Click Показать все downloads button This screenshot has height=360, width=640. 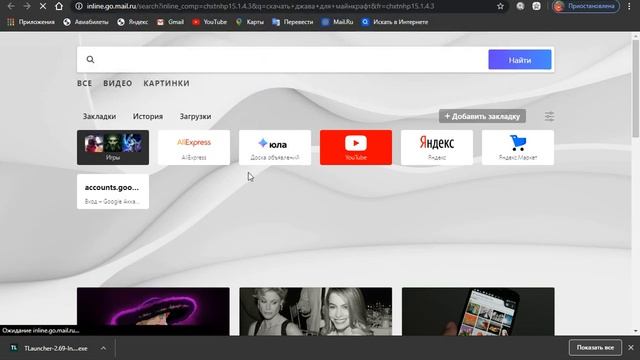(x=595, y=348)
